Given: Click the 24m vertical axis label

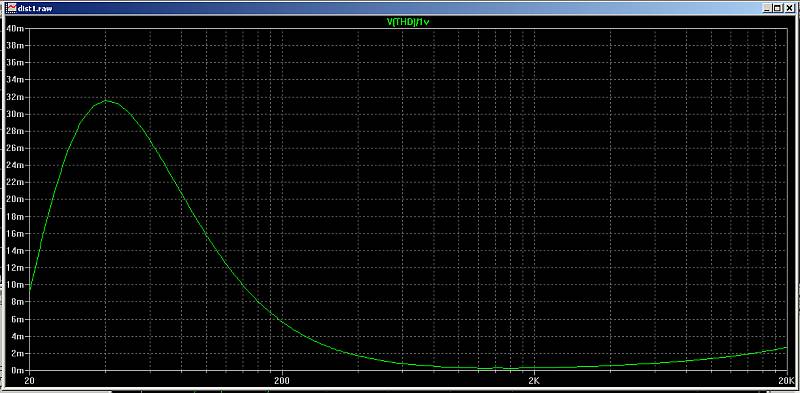Looking at the screenshot, I should click(14, 165).
